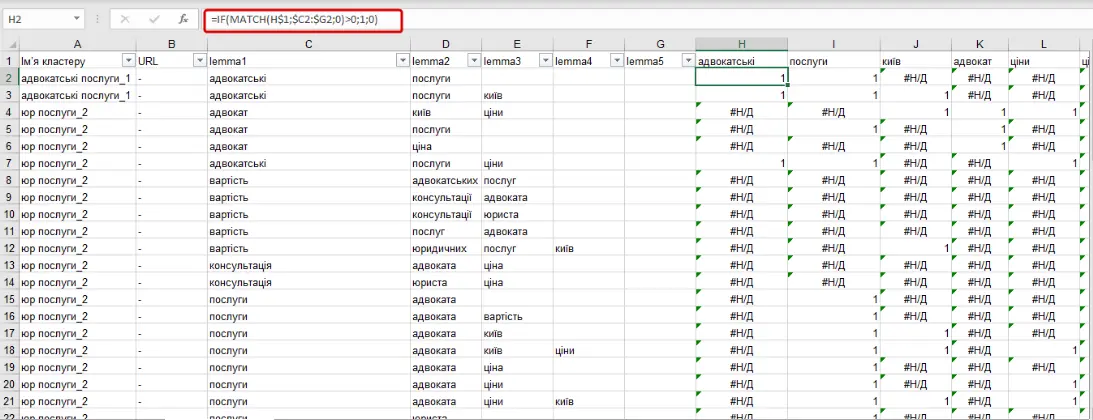
Task: Select column header A
Action: (77, 45)
